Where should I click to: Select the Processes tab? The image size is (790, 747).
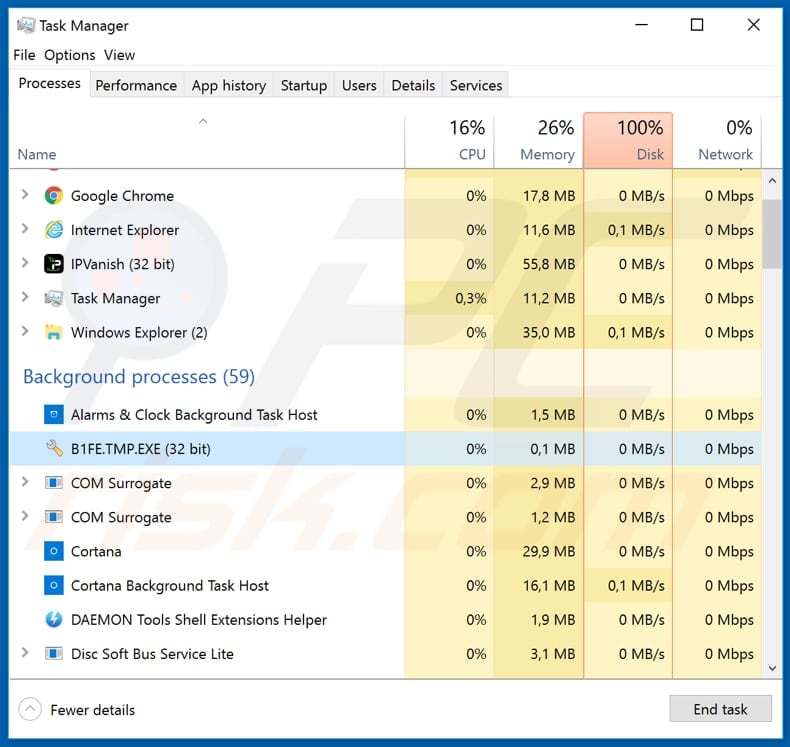click(49, 84)
